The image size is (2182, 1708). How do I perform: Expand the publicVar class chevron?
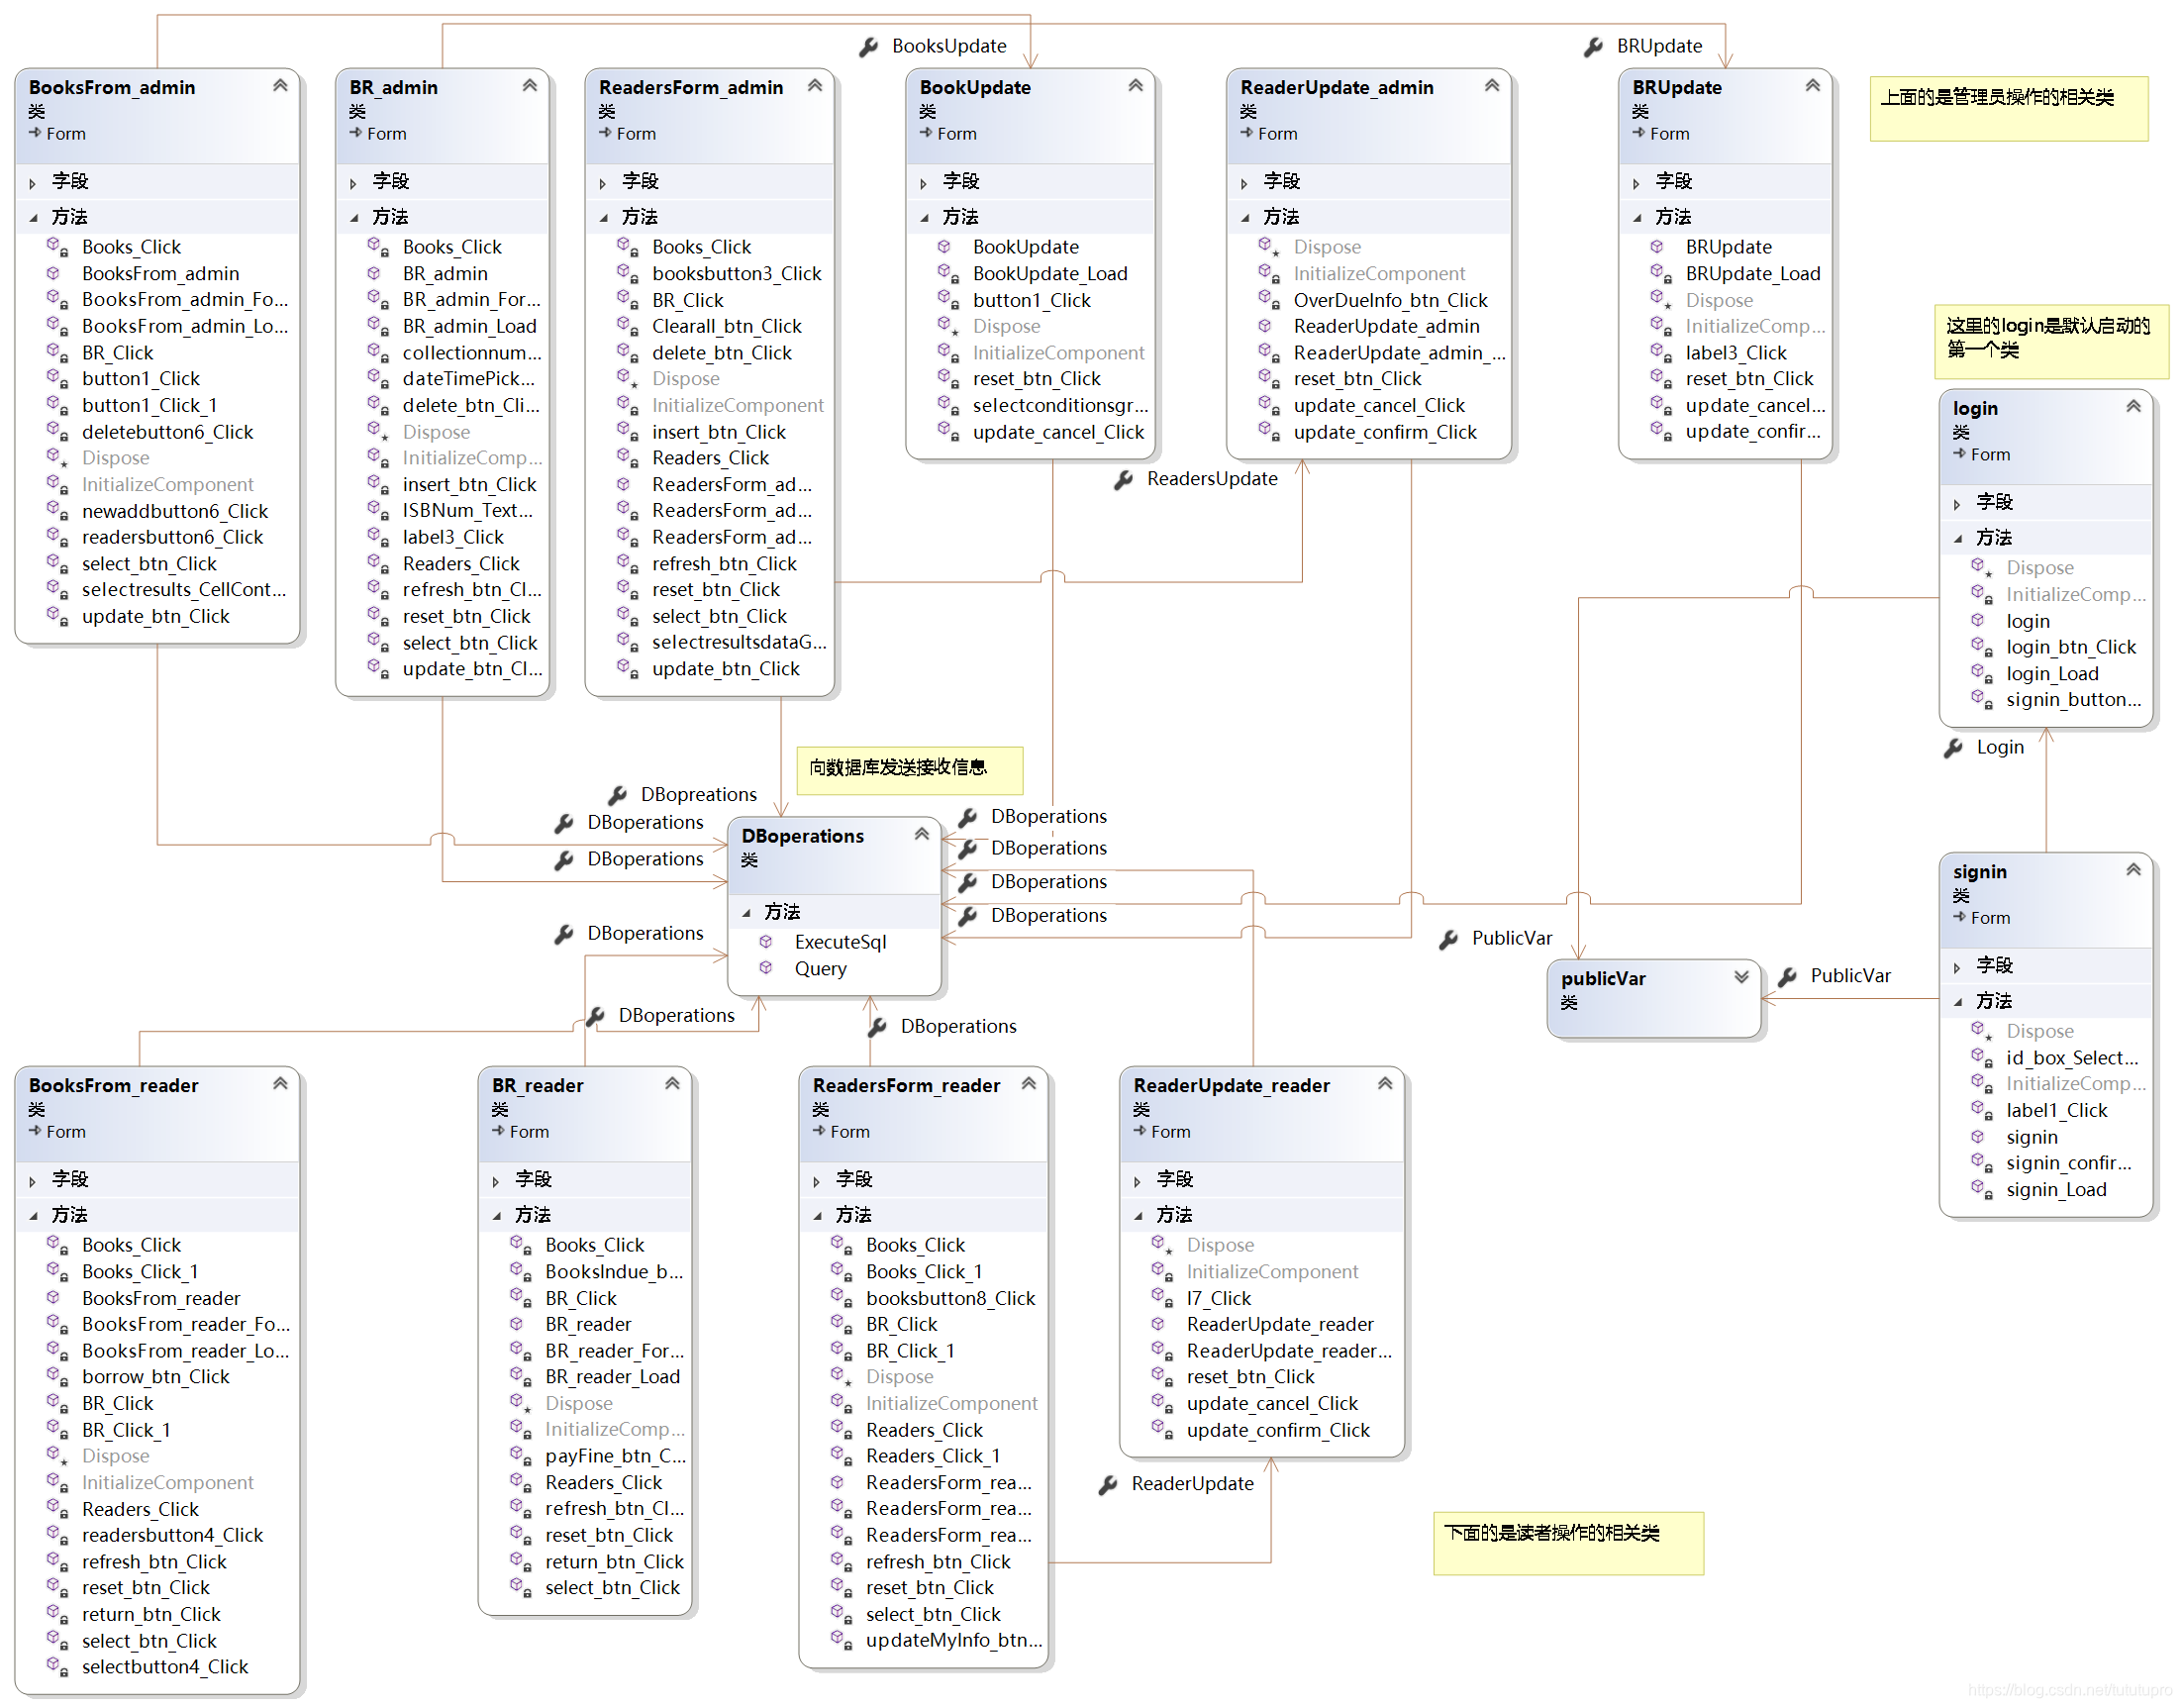pyautogui.click(x=1740, y=977)
